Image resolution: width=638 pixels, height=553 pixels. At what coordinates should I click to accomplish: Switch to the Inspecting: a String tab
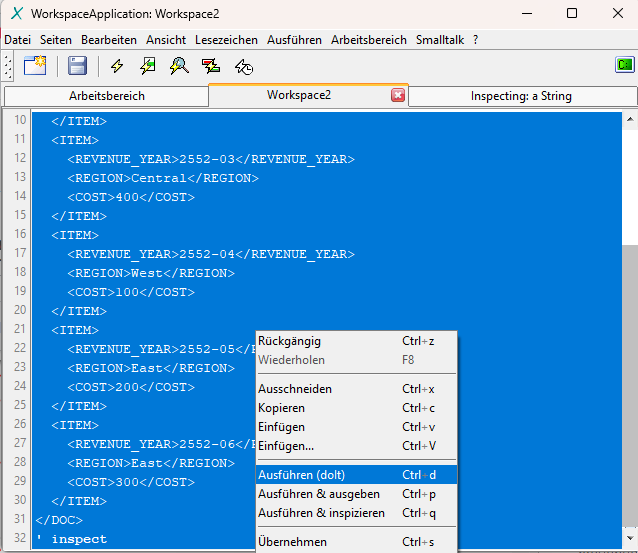click(521, 96)
